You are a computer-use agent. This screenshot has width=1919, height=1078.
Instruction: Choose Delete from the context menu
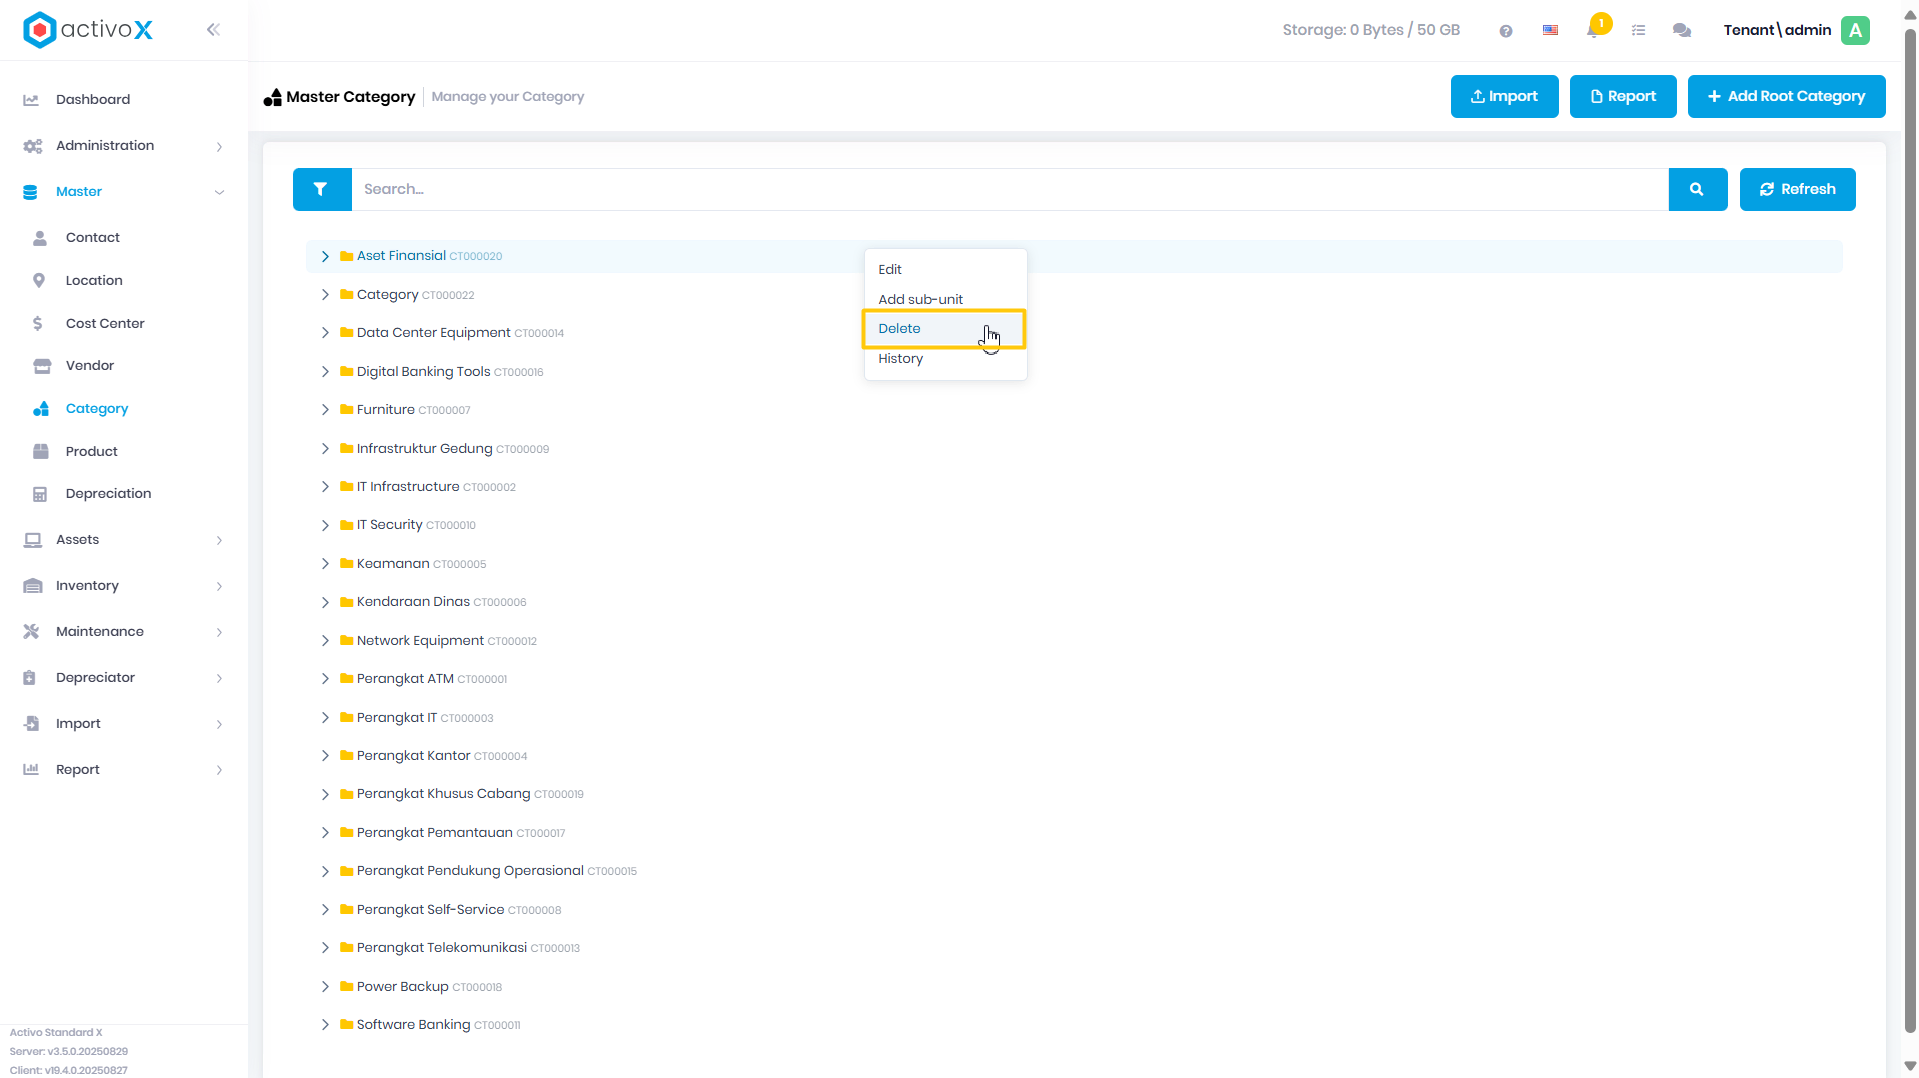click(x=944, y=329)
